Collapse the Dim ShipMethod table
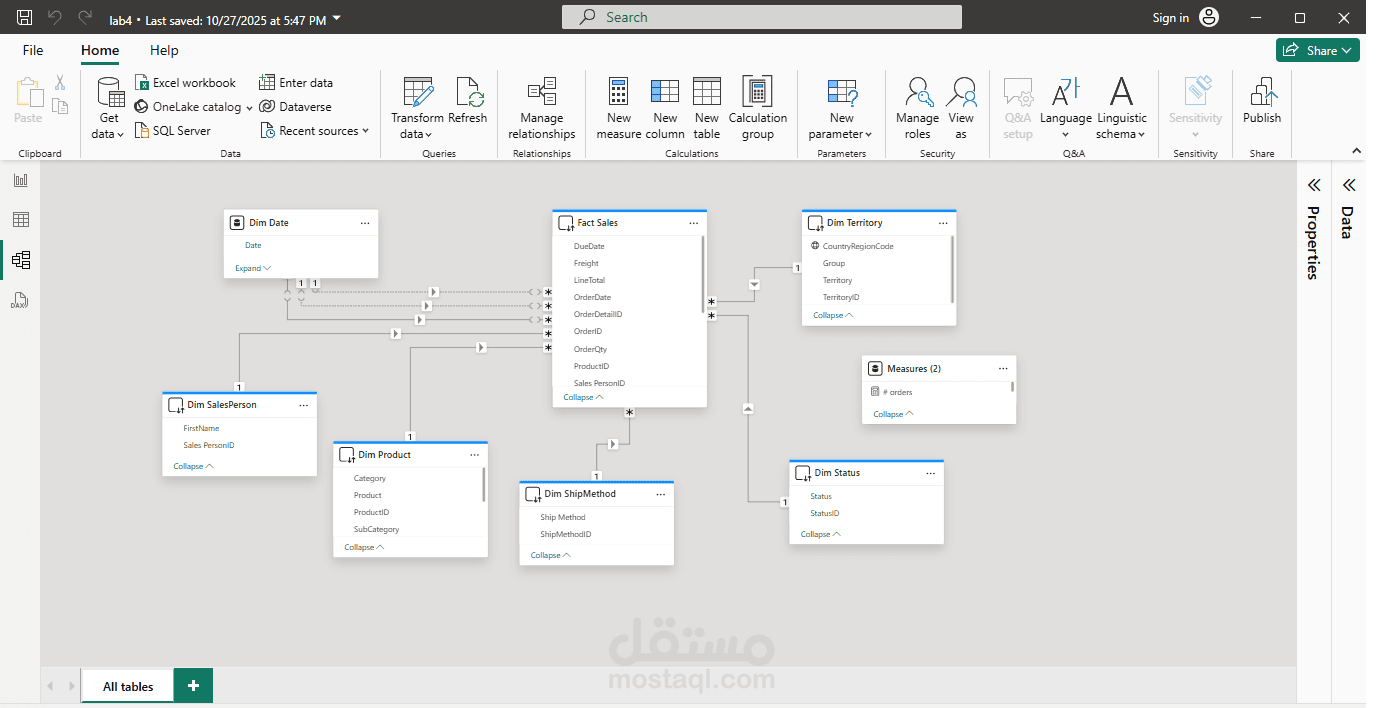Screen dimensions: 1385x708 click(550, 555)
